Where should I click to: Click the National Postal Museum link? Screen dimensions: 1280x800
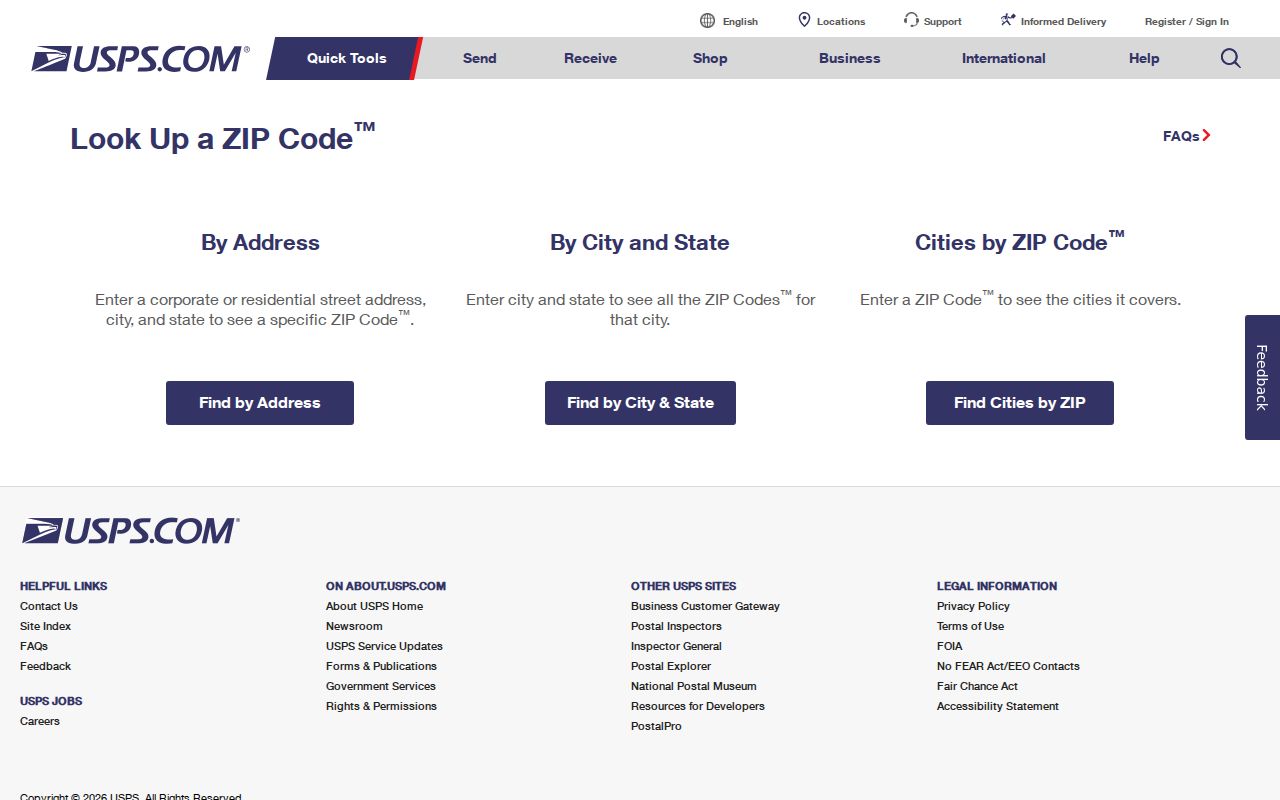694,686
